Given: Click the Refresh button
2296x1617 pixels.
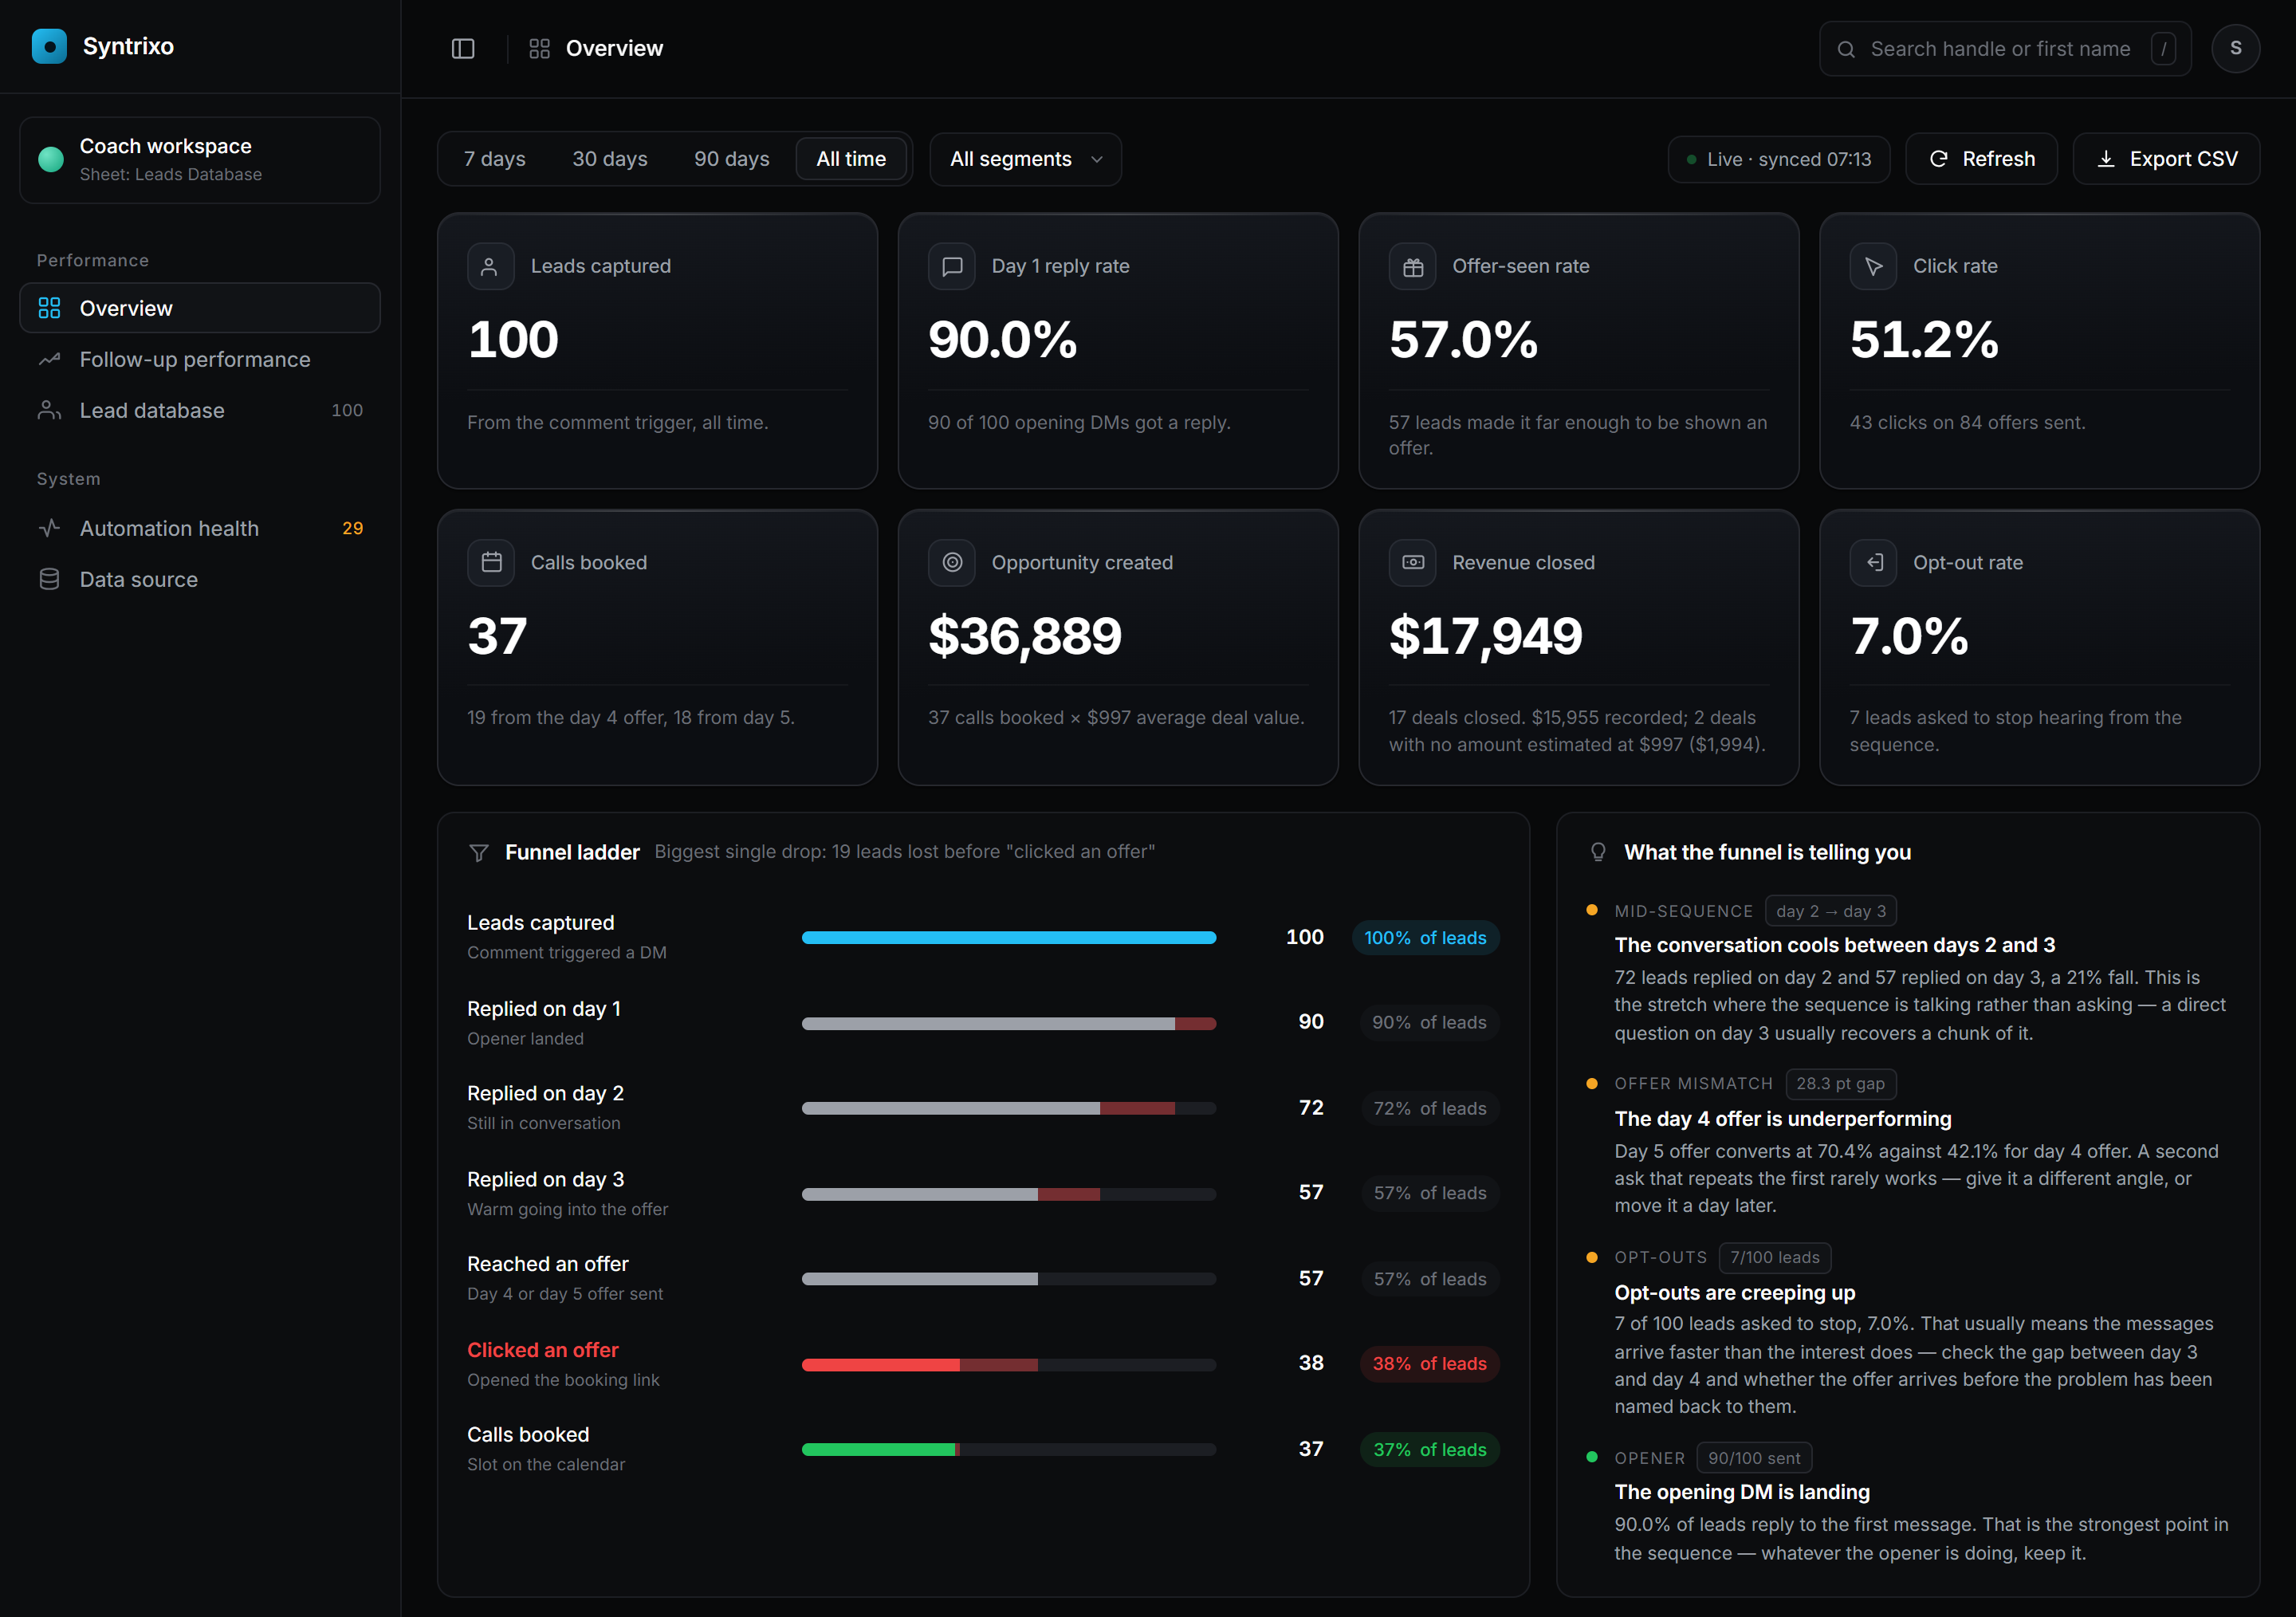Looking at the screenshot, I should 1981,159.
